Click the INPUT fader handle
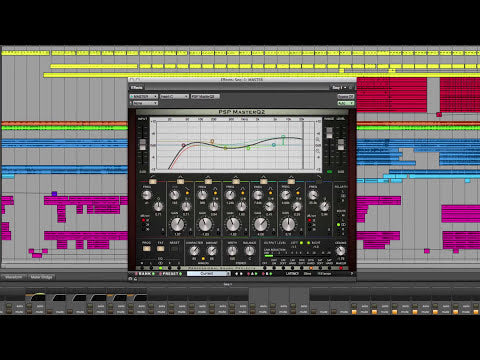This screenshot has width=480, height=360. [x=143, y=145]
